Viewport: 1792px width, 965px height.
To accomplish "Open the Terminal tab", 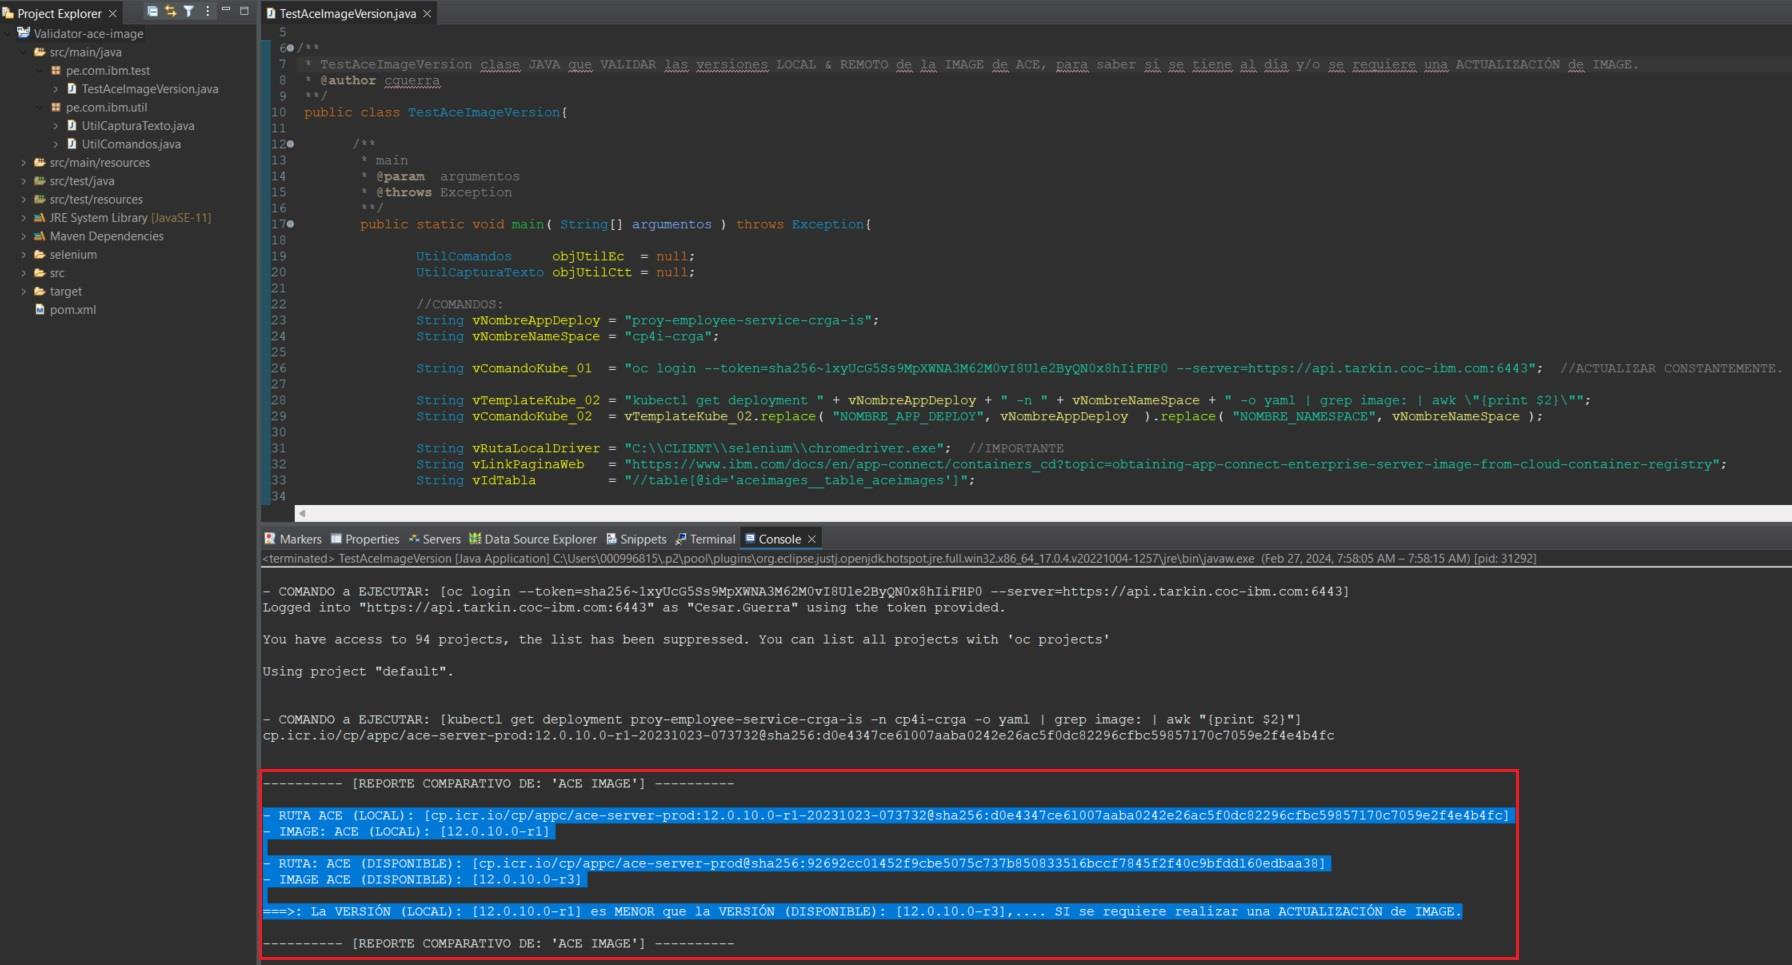I will tap(705, 539).
